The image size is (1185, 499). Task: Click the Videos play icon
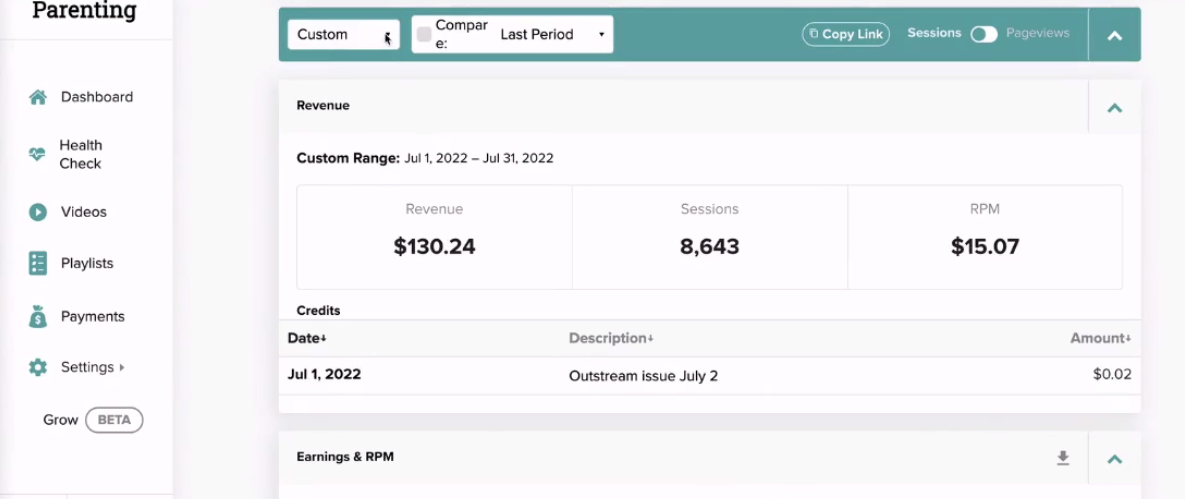pos(38,212)
